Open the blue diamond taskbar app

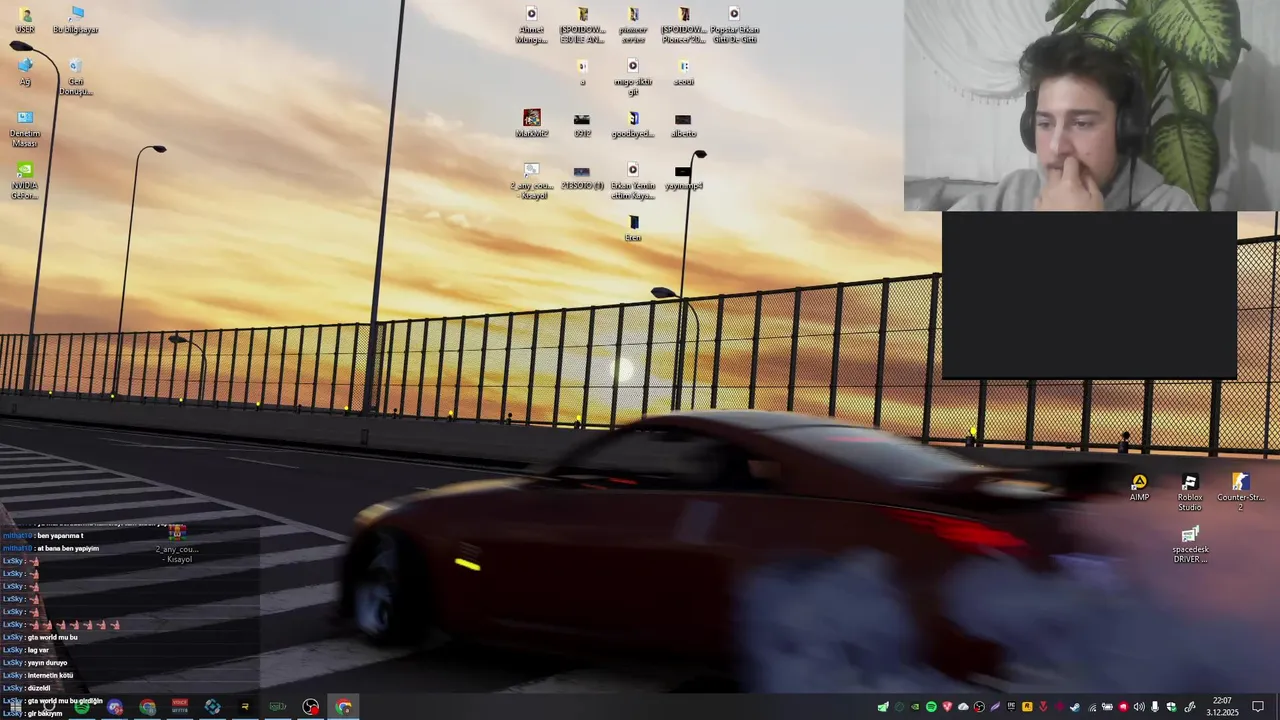(212, 707)
